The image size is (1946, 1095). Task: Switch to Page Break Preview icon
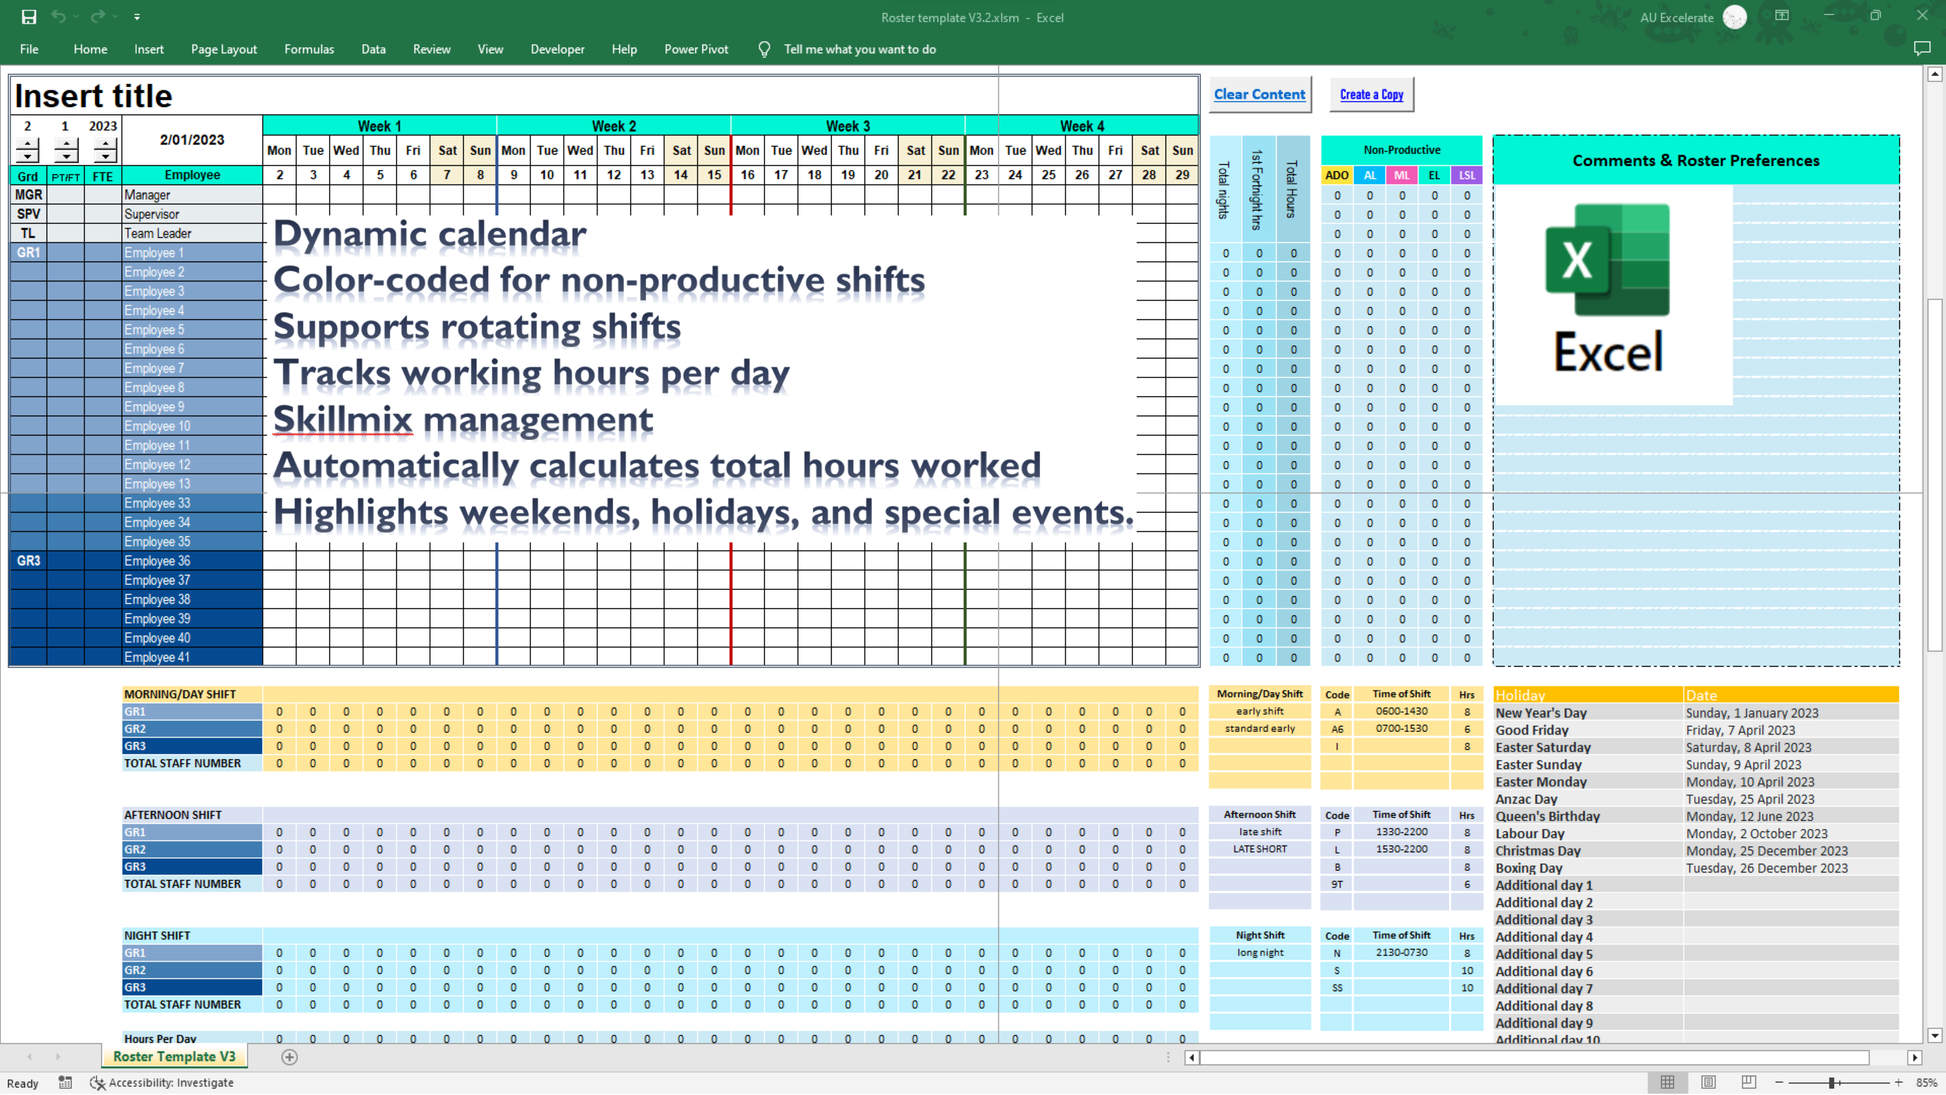point(1748,1083)
